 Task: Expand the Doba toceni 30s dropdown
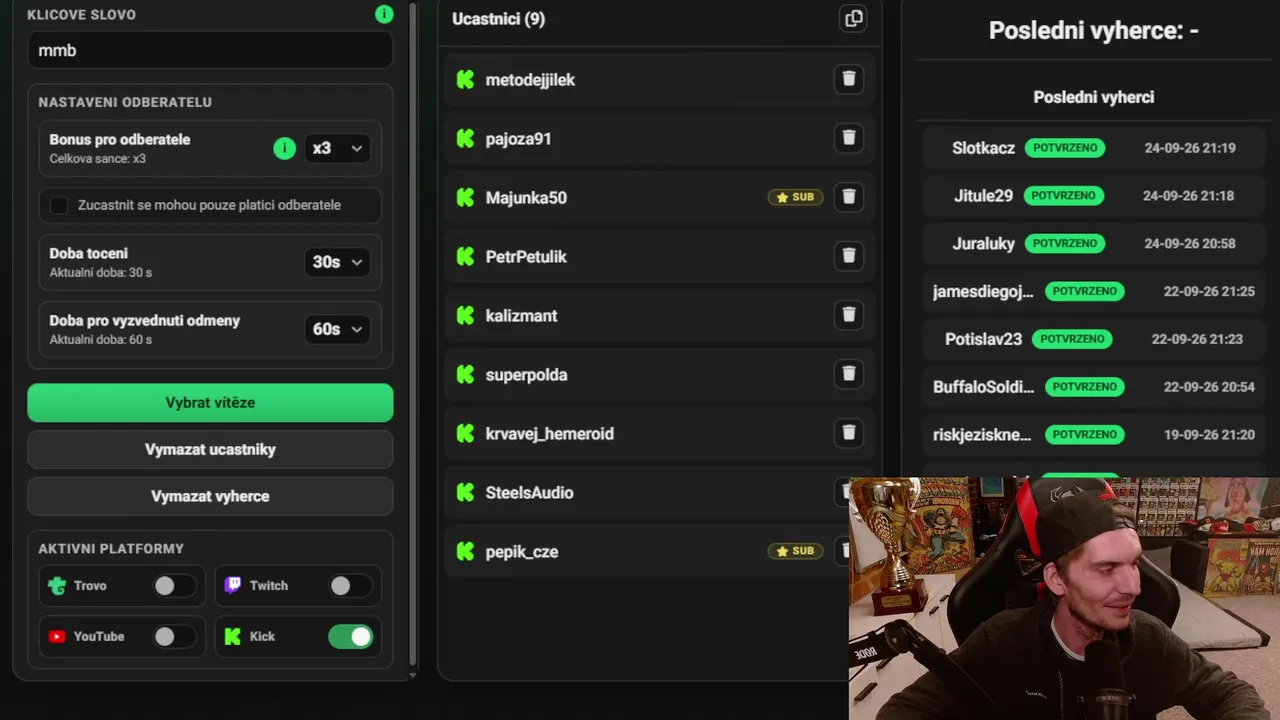(x=336, y=262)
